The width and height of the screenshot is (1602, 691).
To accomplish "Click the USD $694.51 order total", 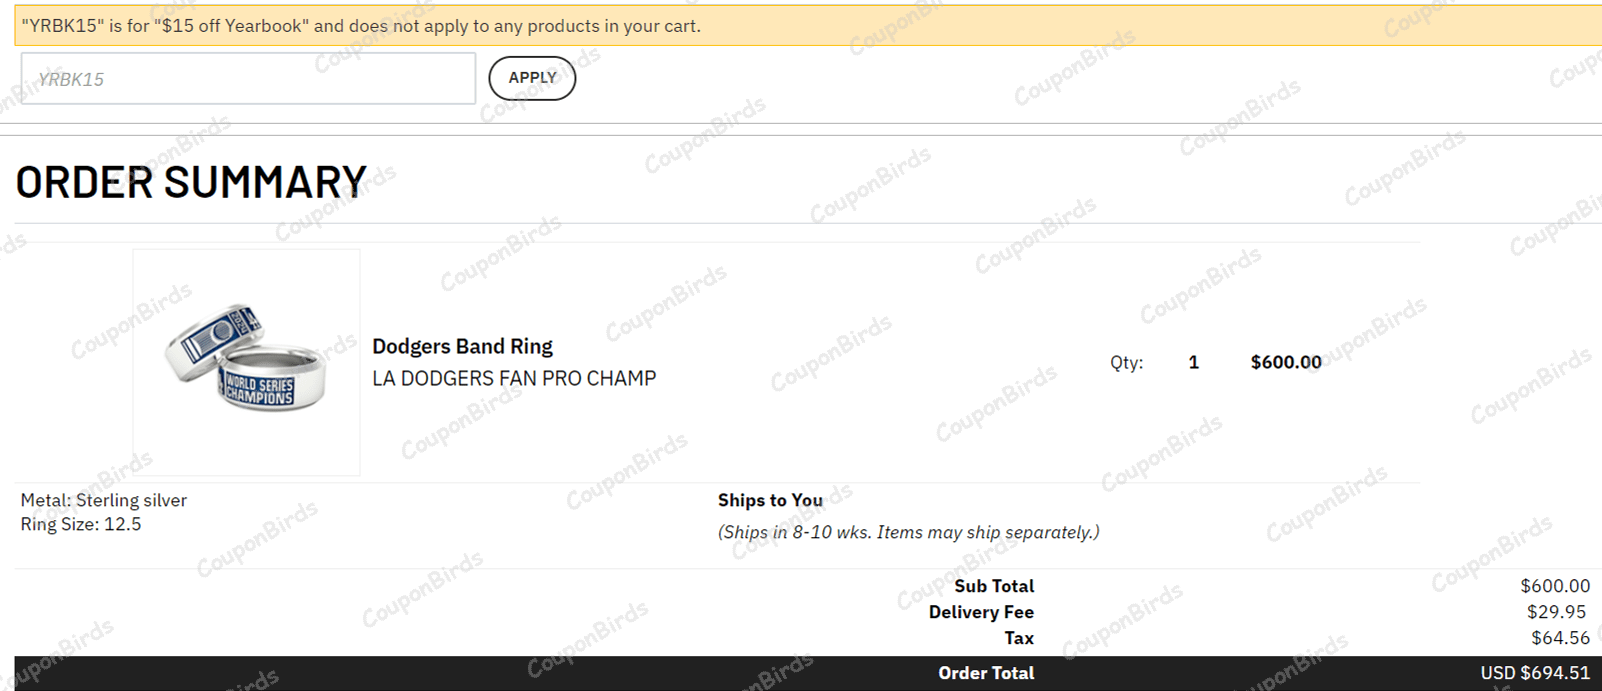I will (1534, 673).
